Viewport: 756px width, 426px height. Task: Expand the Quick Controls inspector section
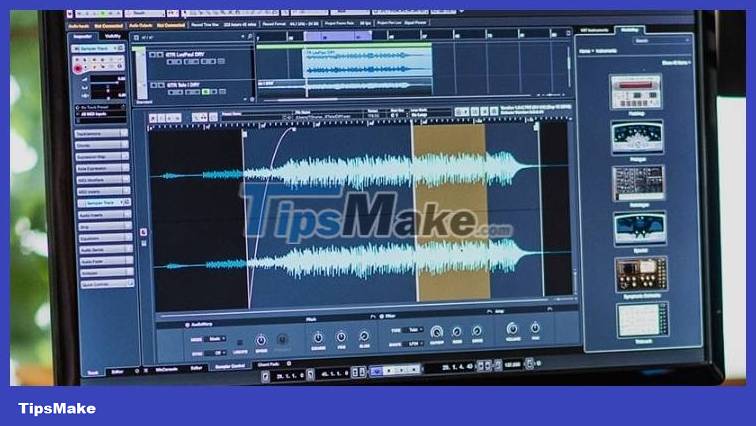coord(108,284)
